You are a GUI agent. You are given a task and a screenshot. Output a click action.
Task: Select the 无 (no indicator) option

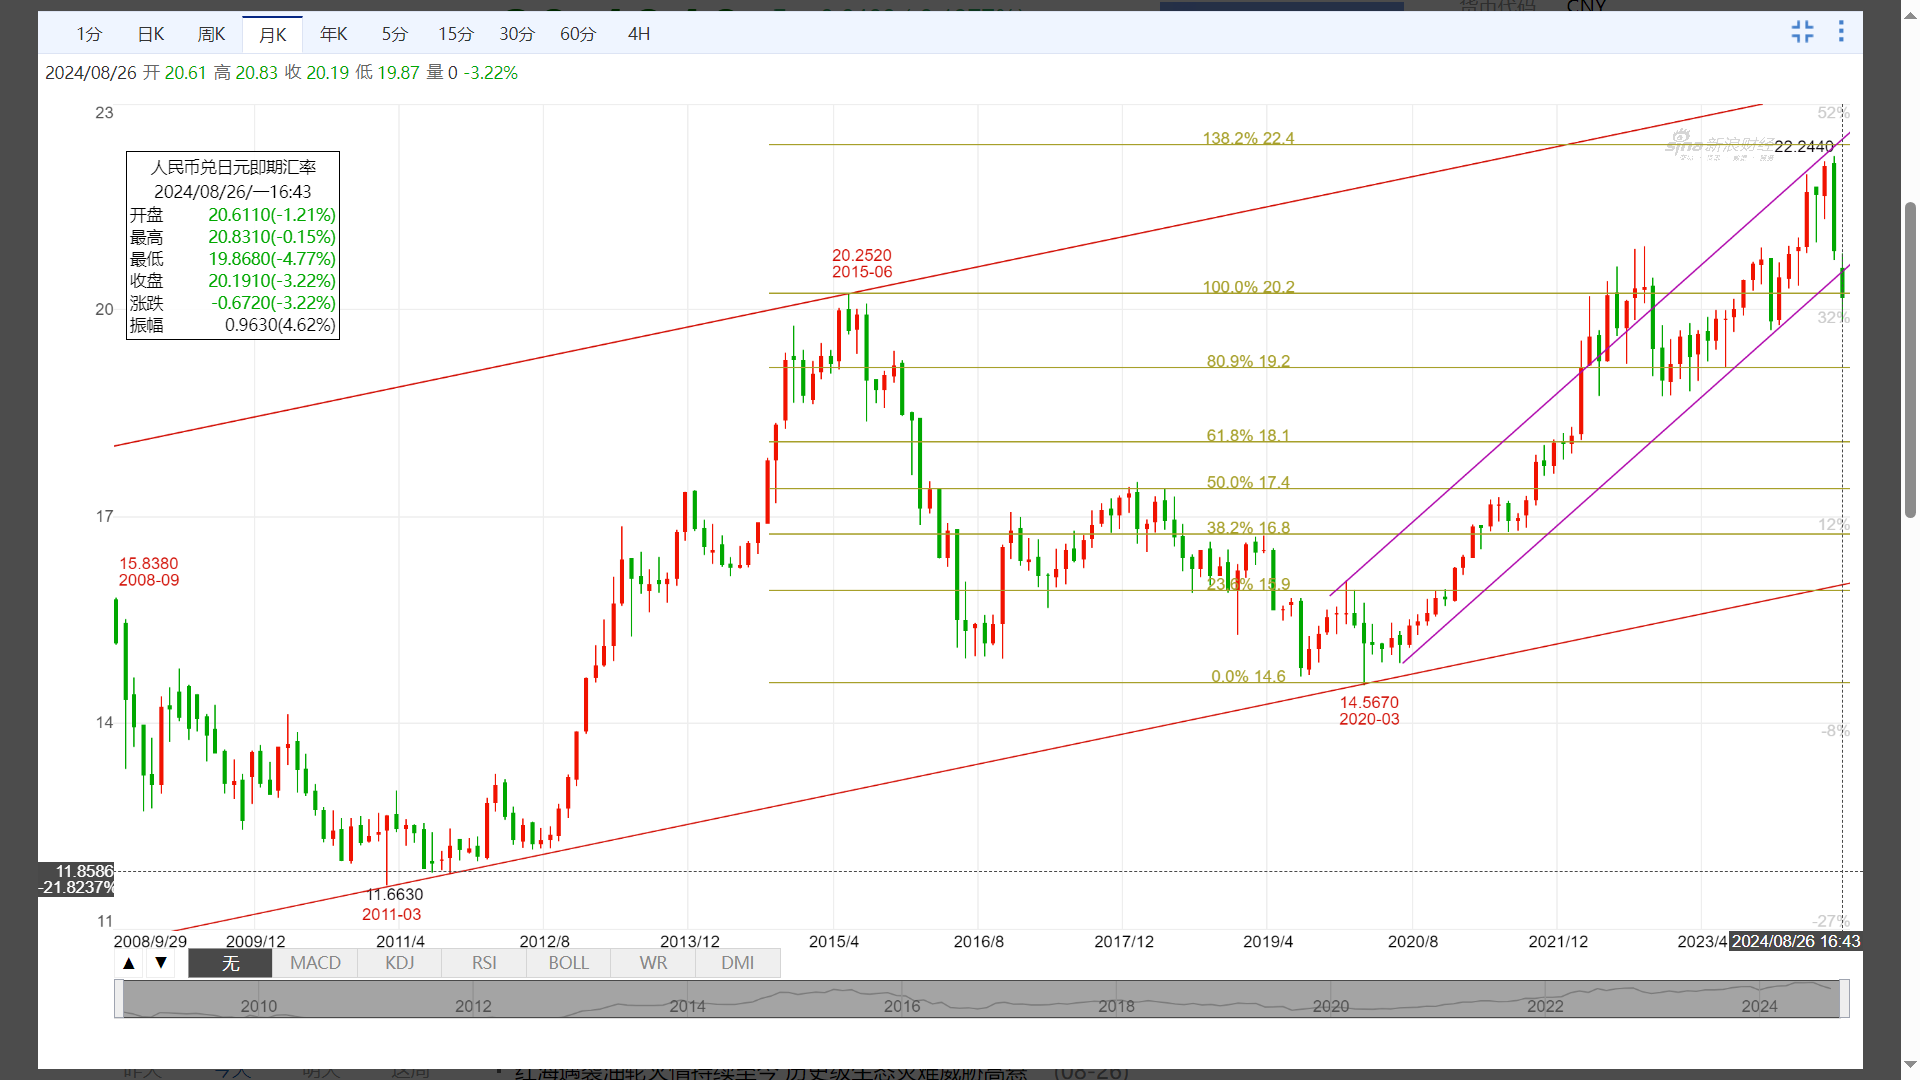230,963
